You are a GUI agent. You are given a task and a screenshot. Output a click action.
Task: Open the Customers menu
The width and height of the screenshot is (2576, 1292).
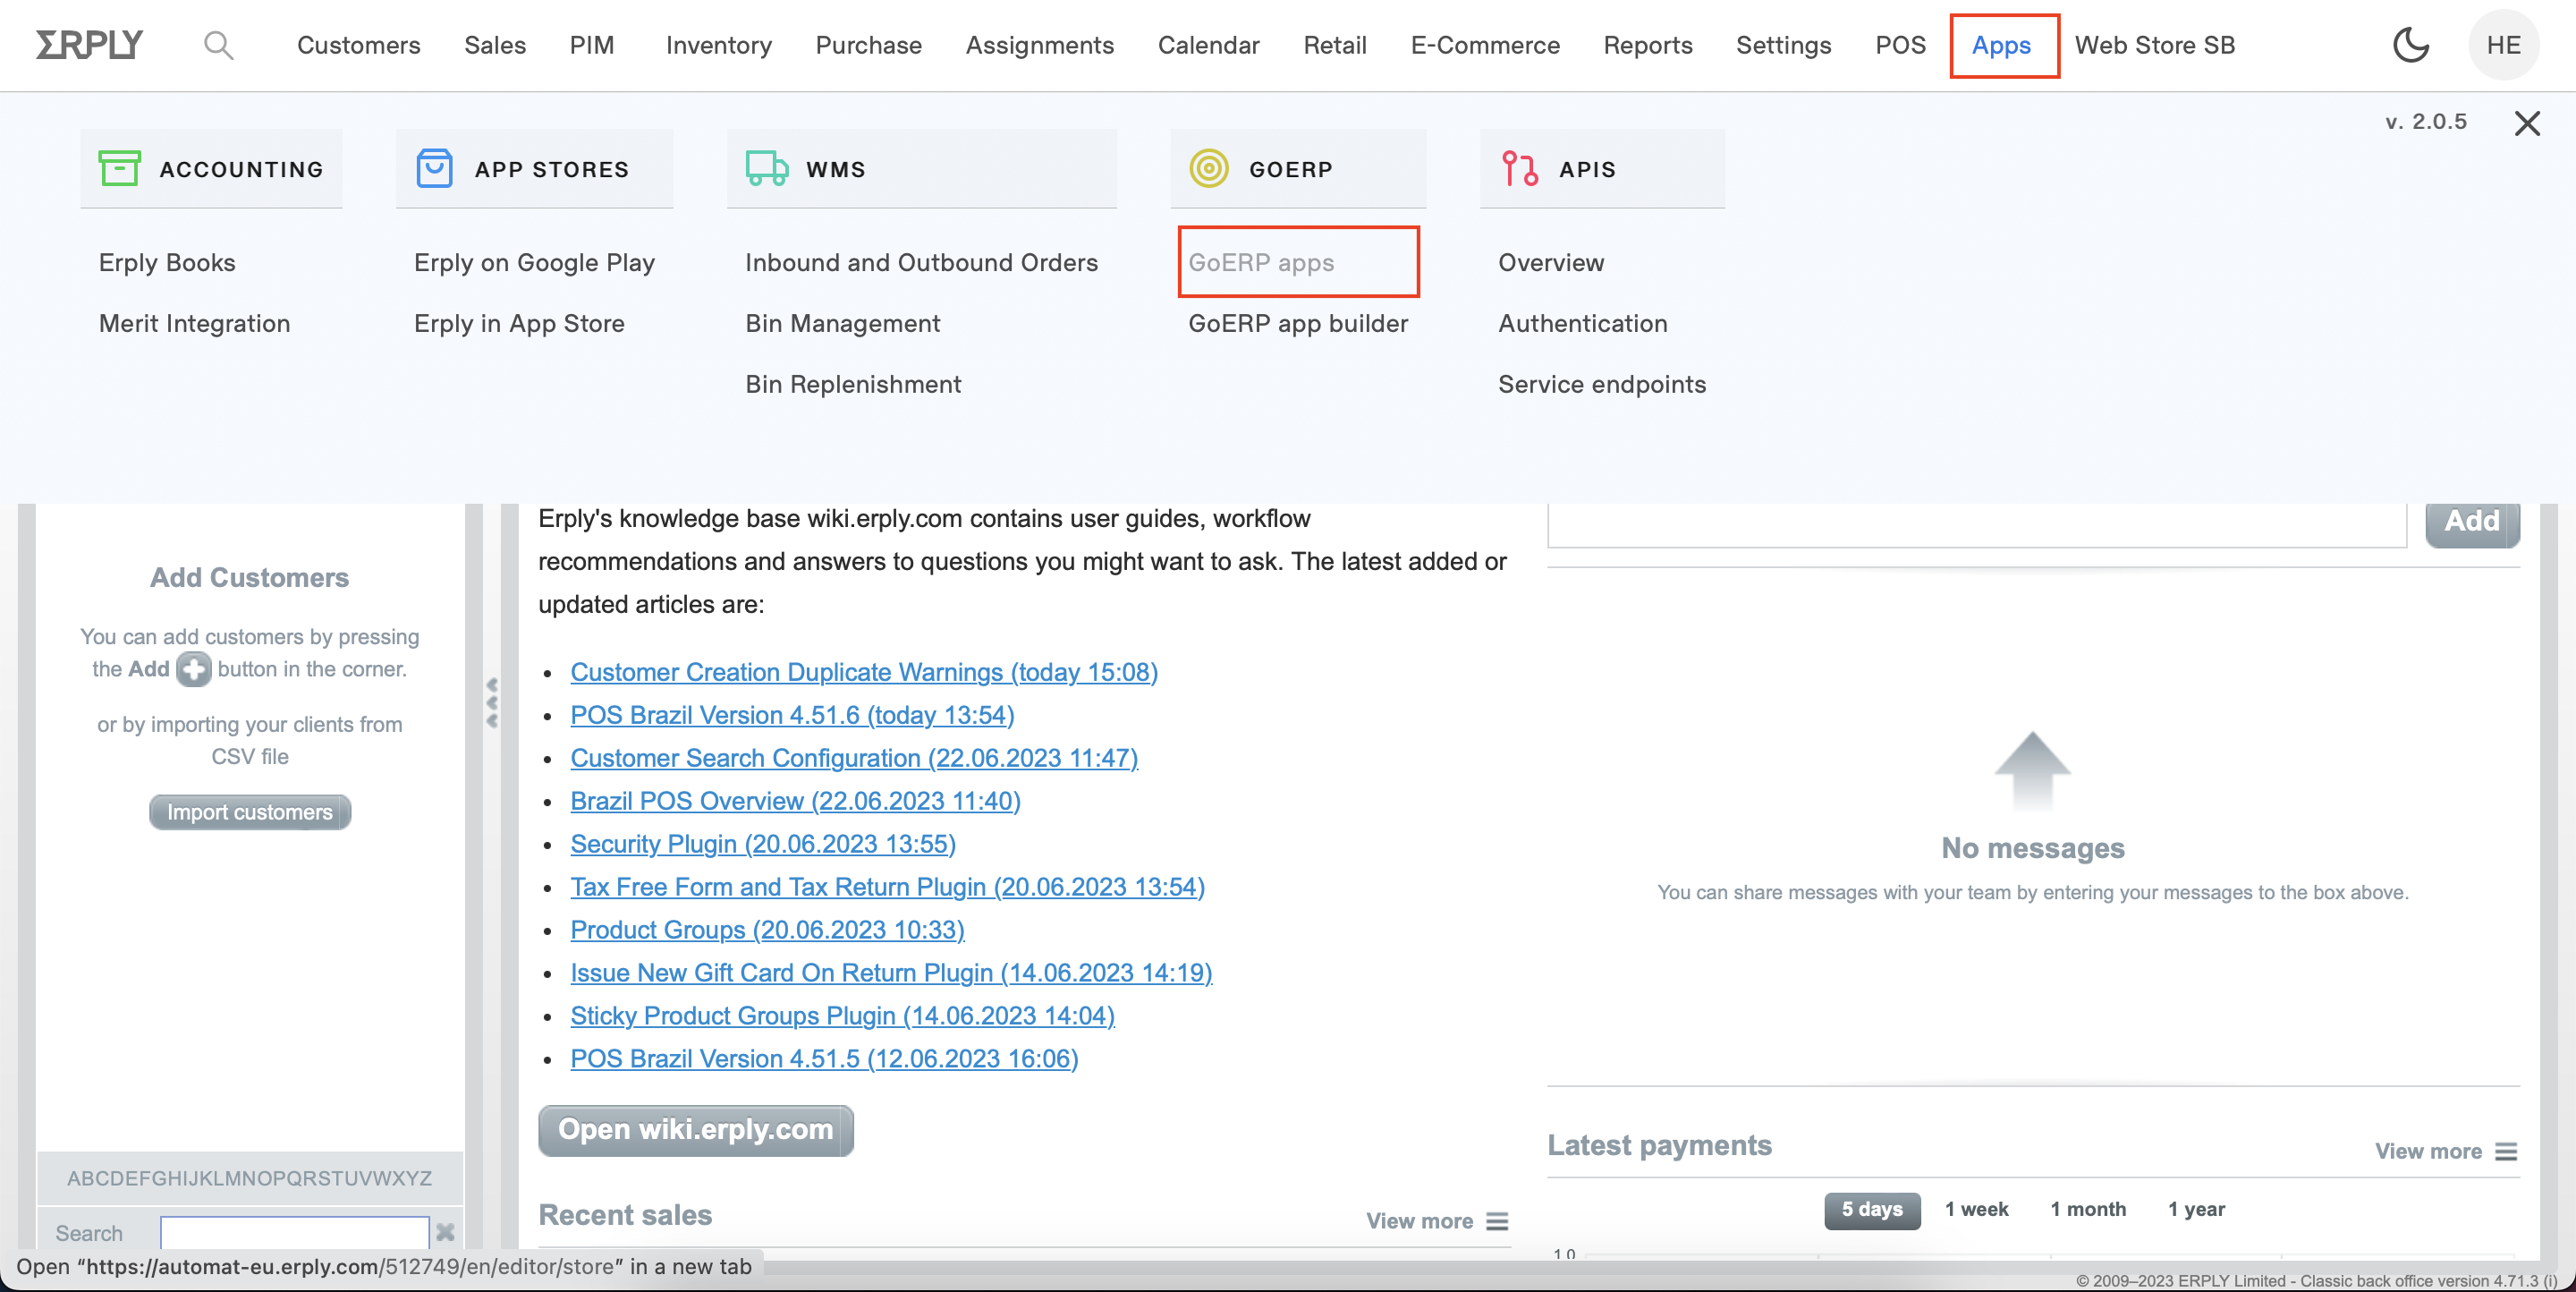click(358, 45)
